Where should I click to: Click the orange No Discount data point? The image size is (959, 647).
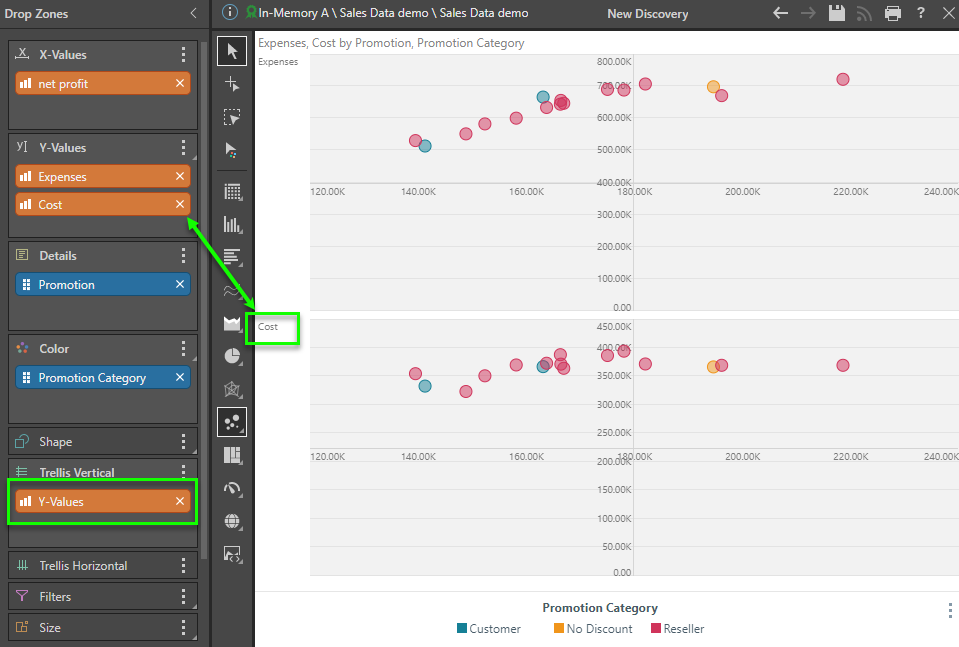click(713, 87)
